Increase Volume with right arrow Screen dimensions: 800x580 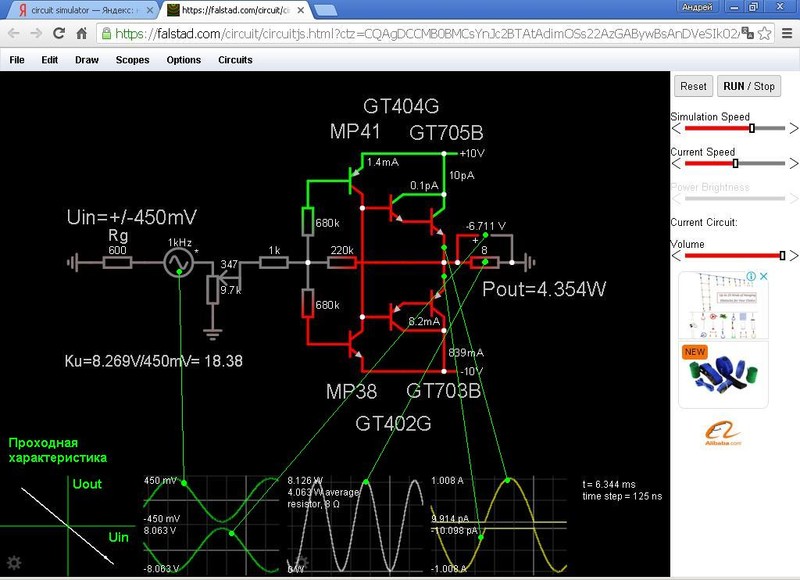pos(793,256)
